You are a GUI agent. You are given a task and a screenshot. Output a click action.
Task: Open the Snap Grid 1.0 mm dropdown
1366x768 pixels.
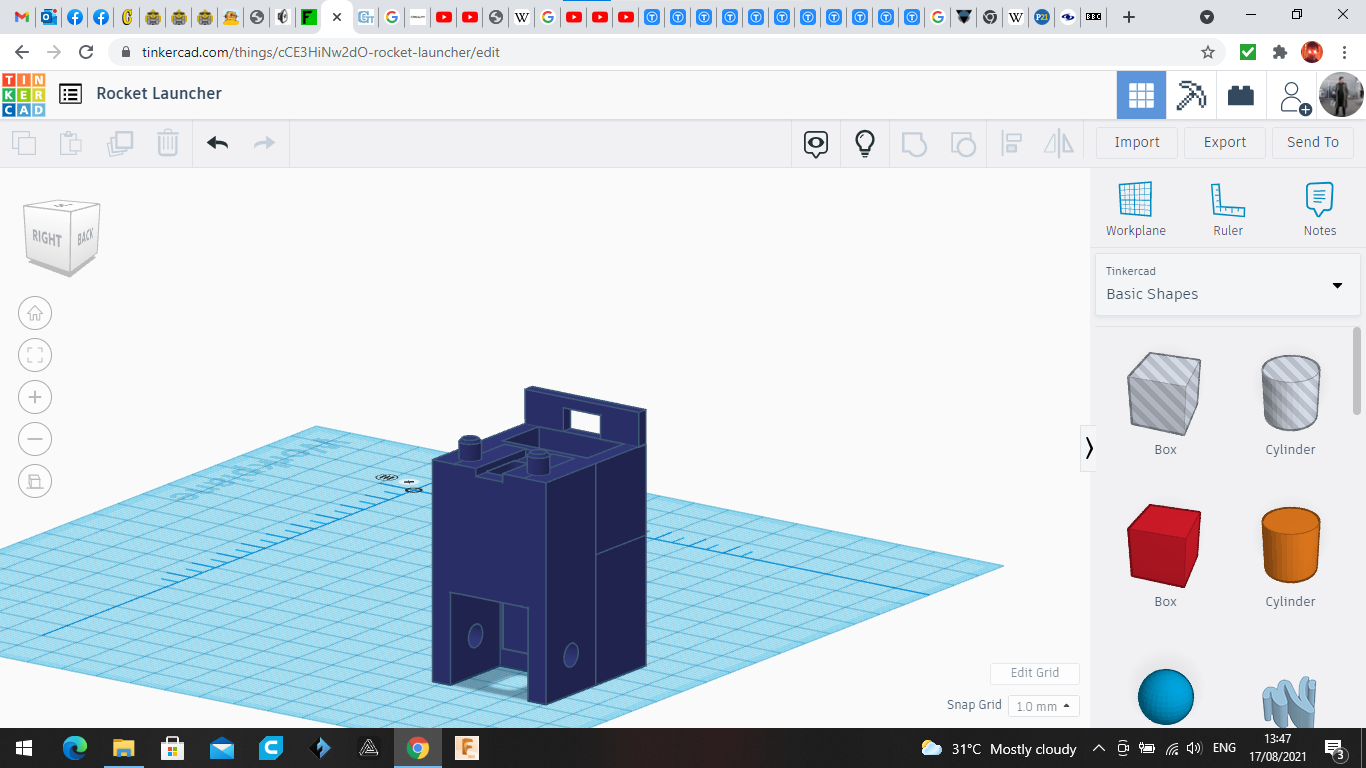pos(1043,706)
